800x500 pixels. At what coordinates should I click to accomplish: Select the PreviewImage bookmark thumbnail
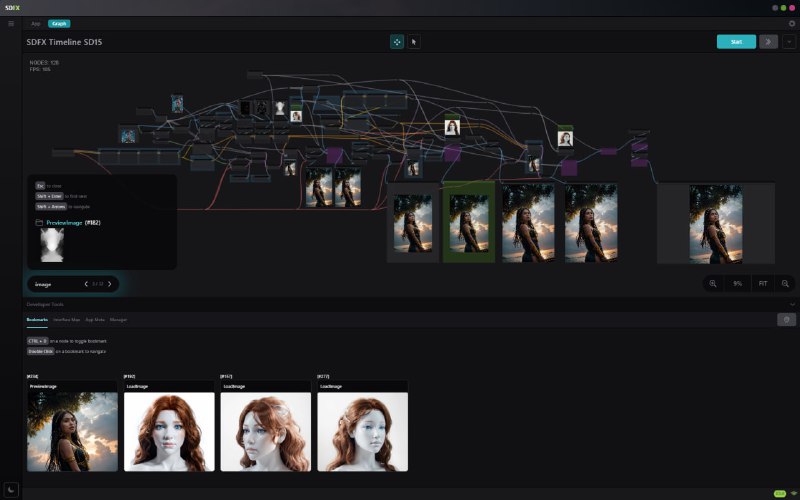pyautogui.click(x=72, y=431)
